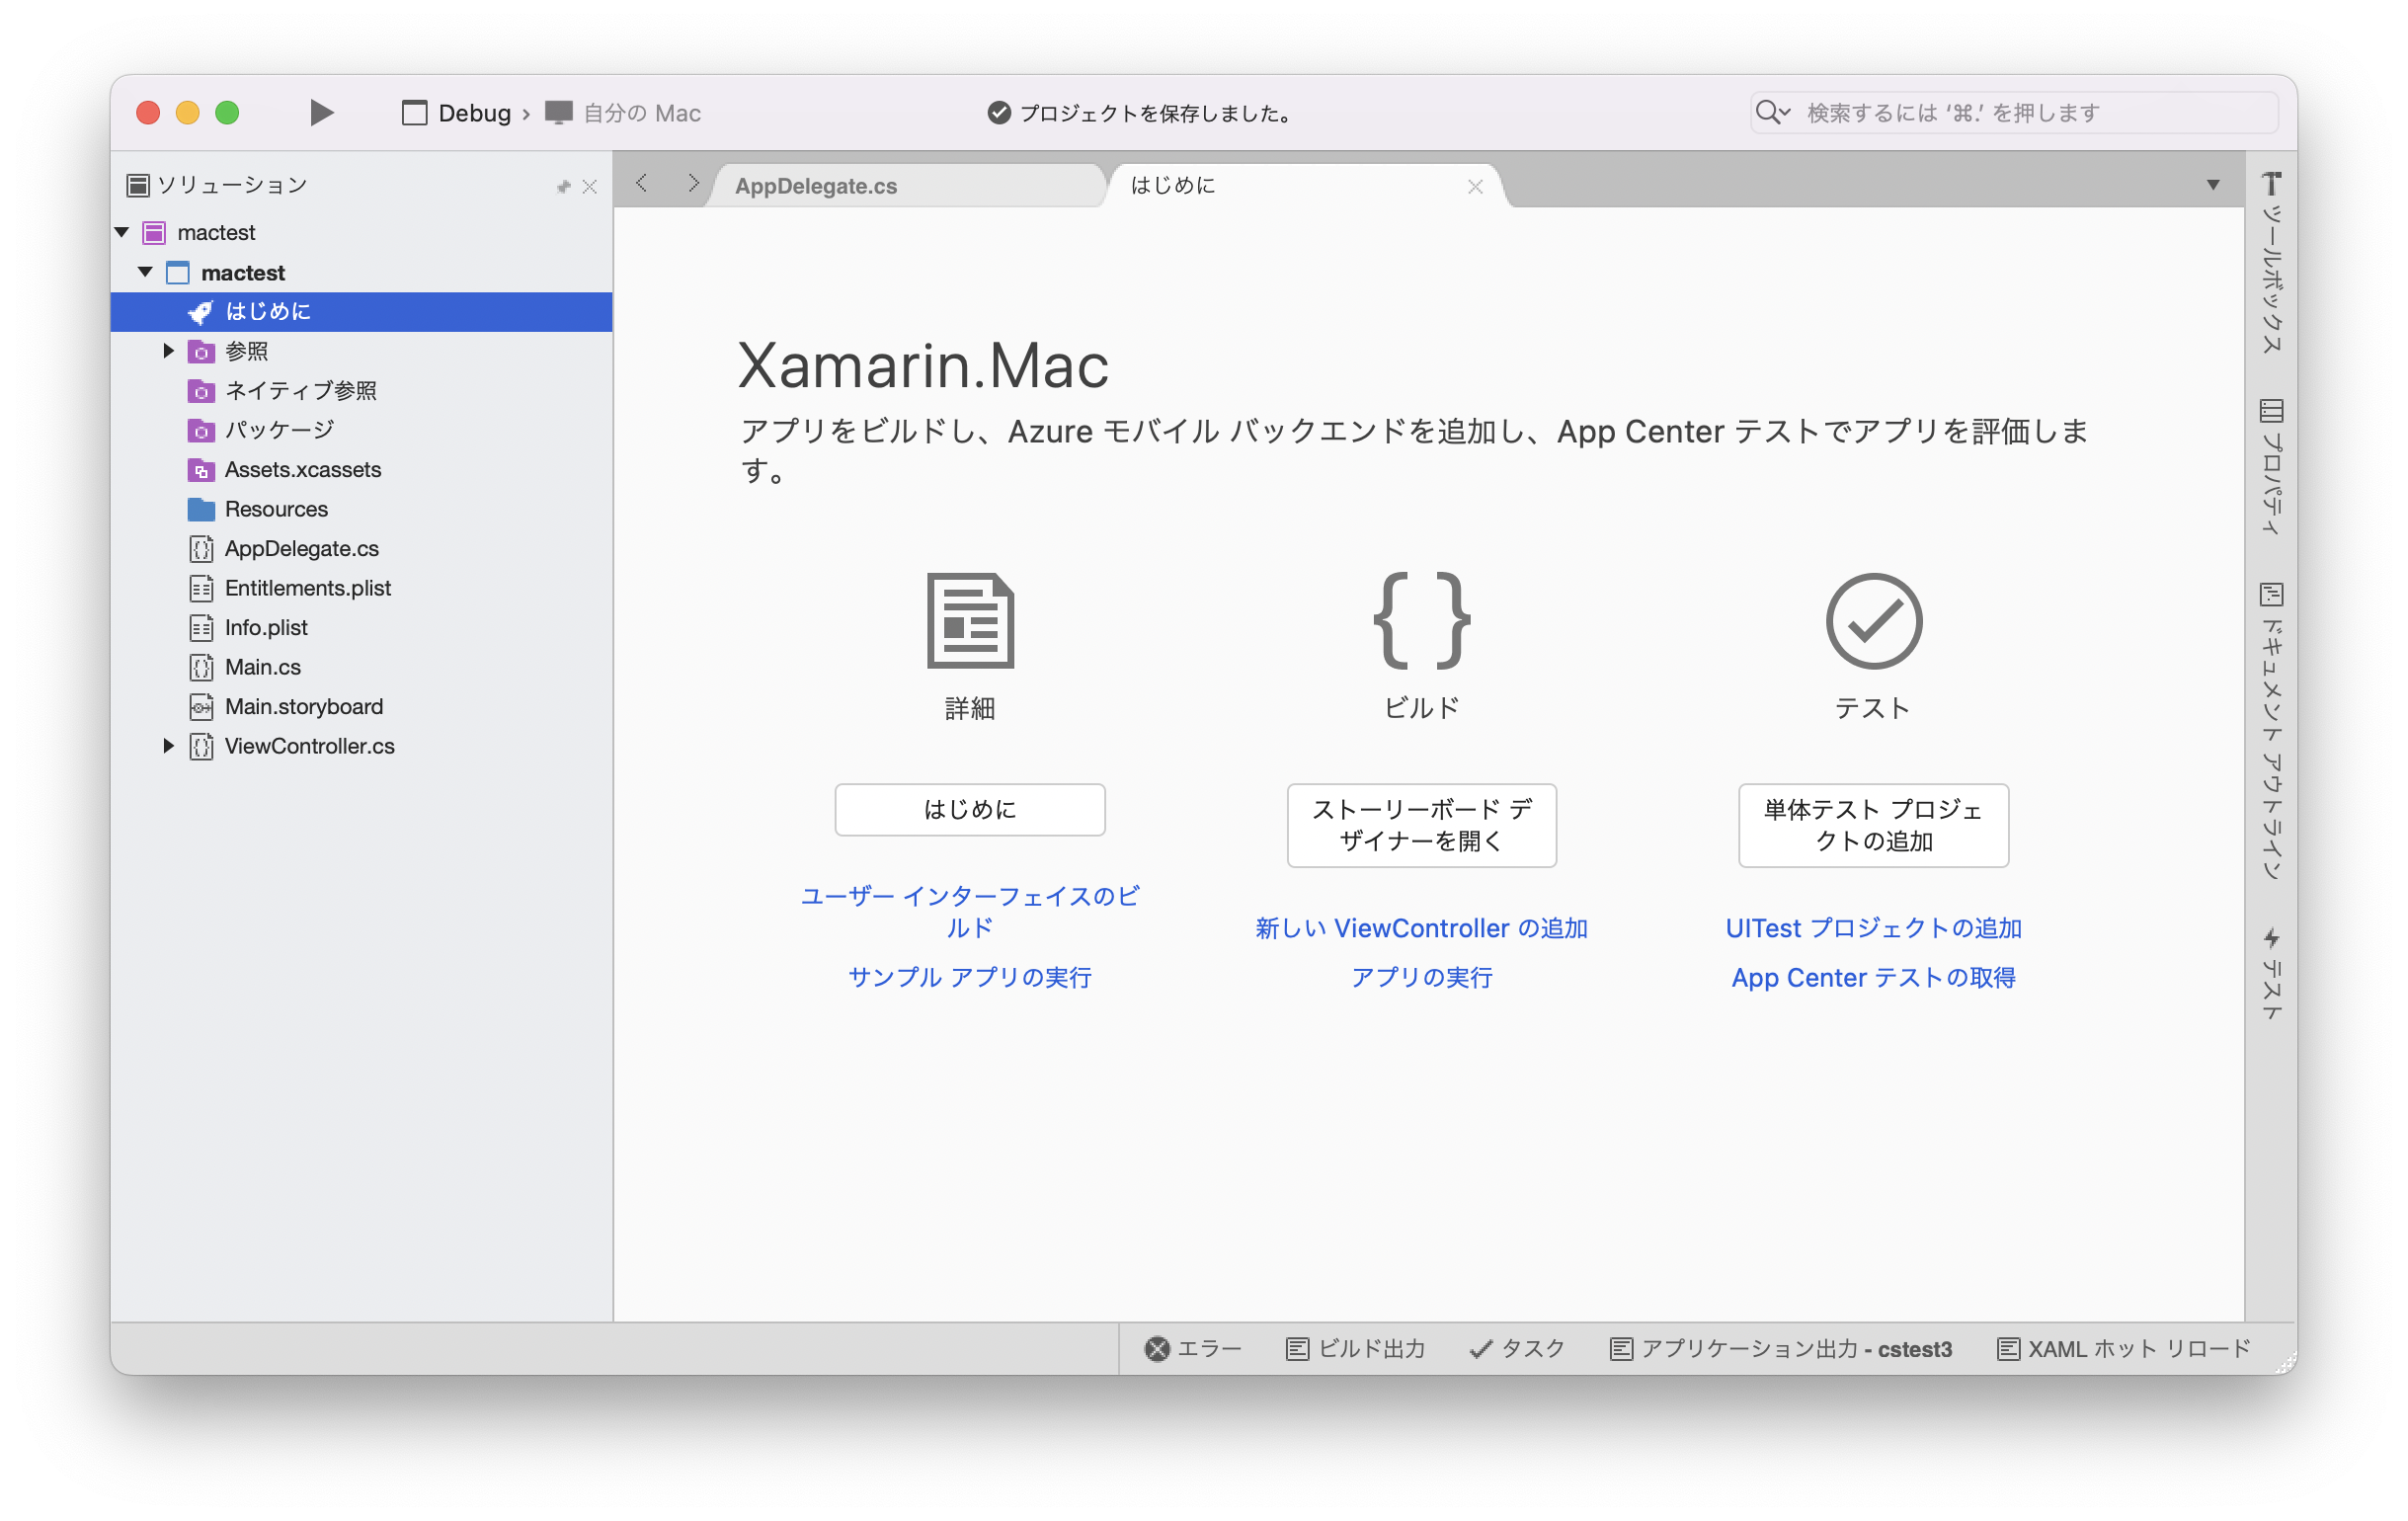Viewport: 2408px width, 1521px height.
Task: Collapse the bold mactest project node
Action: (x=146, y=272)
